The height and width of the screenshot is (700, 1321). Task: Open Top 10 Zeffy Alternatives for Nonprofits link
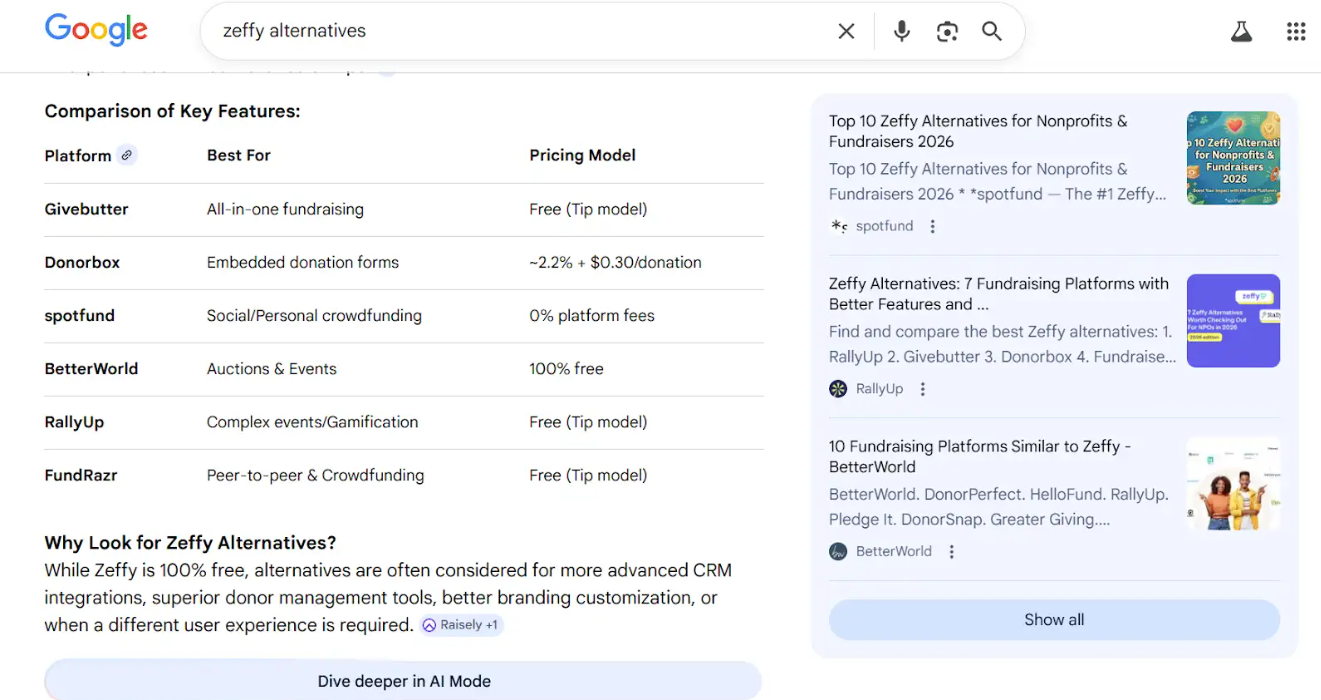pos(978,131)
